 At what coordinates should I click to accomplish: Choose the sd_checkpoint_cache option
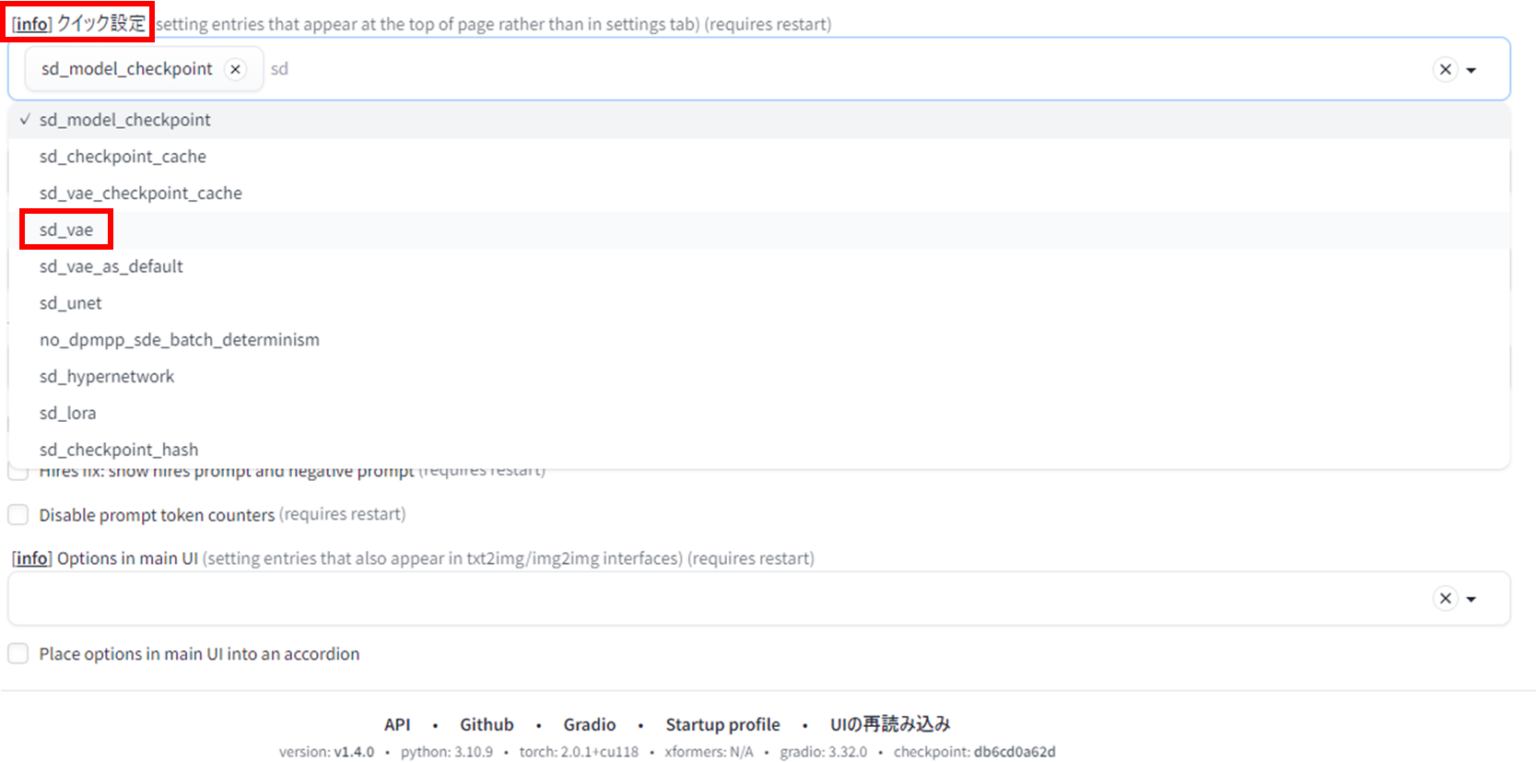pyautogui.click(x=123, y=156)
